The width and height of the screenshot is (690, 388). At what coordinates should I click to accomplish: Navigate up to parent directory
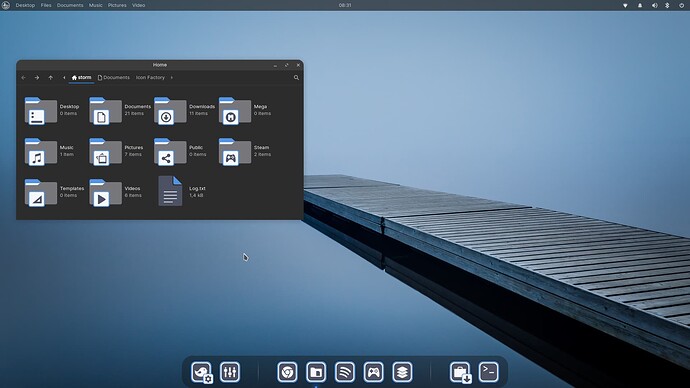[51, 77]
